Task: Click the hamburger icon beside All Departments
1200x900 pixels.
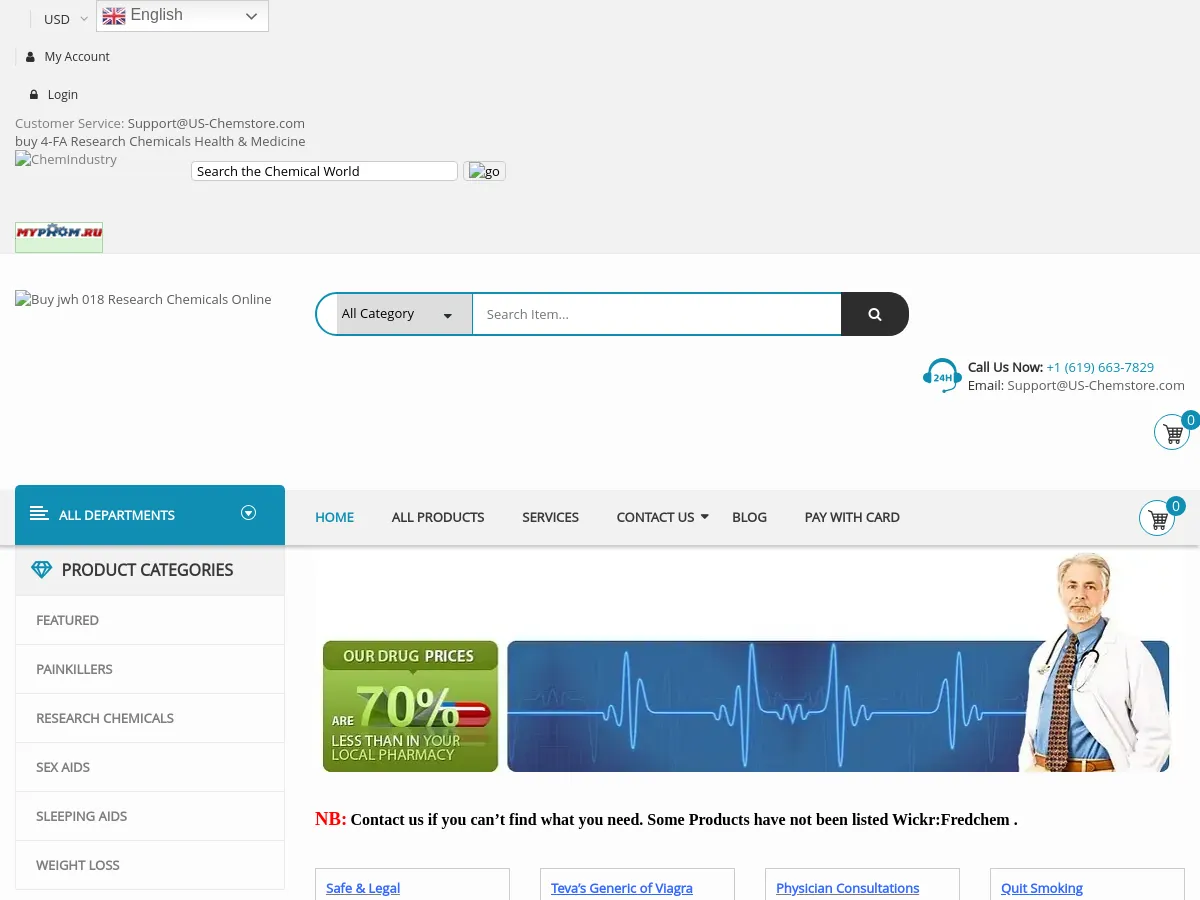Action: tap(39, 514)
